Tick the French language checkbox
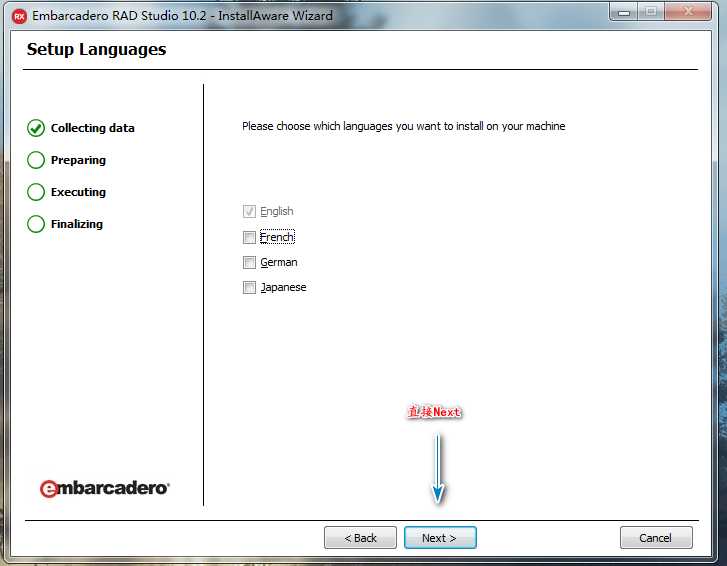 click(x=249, y=237)
